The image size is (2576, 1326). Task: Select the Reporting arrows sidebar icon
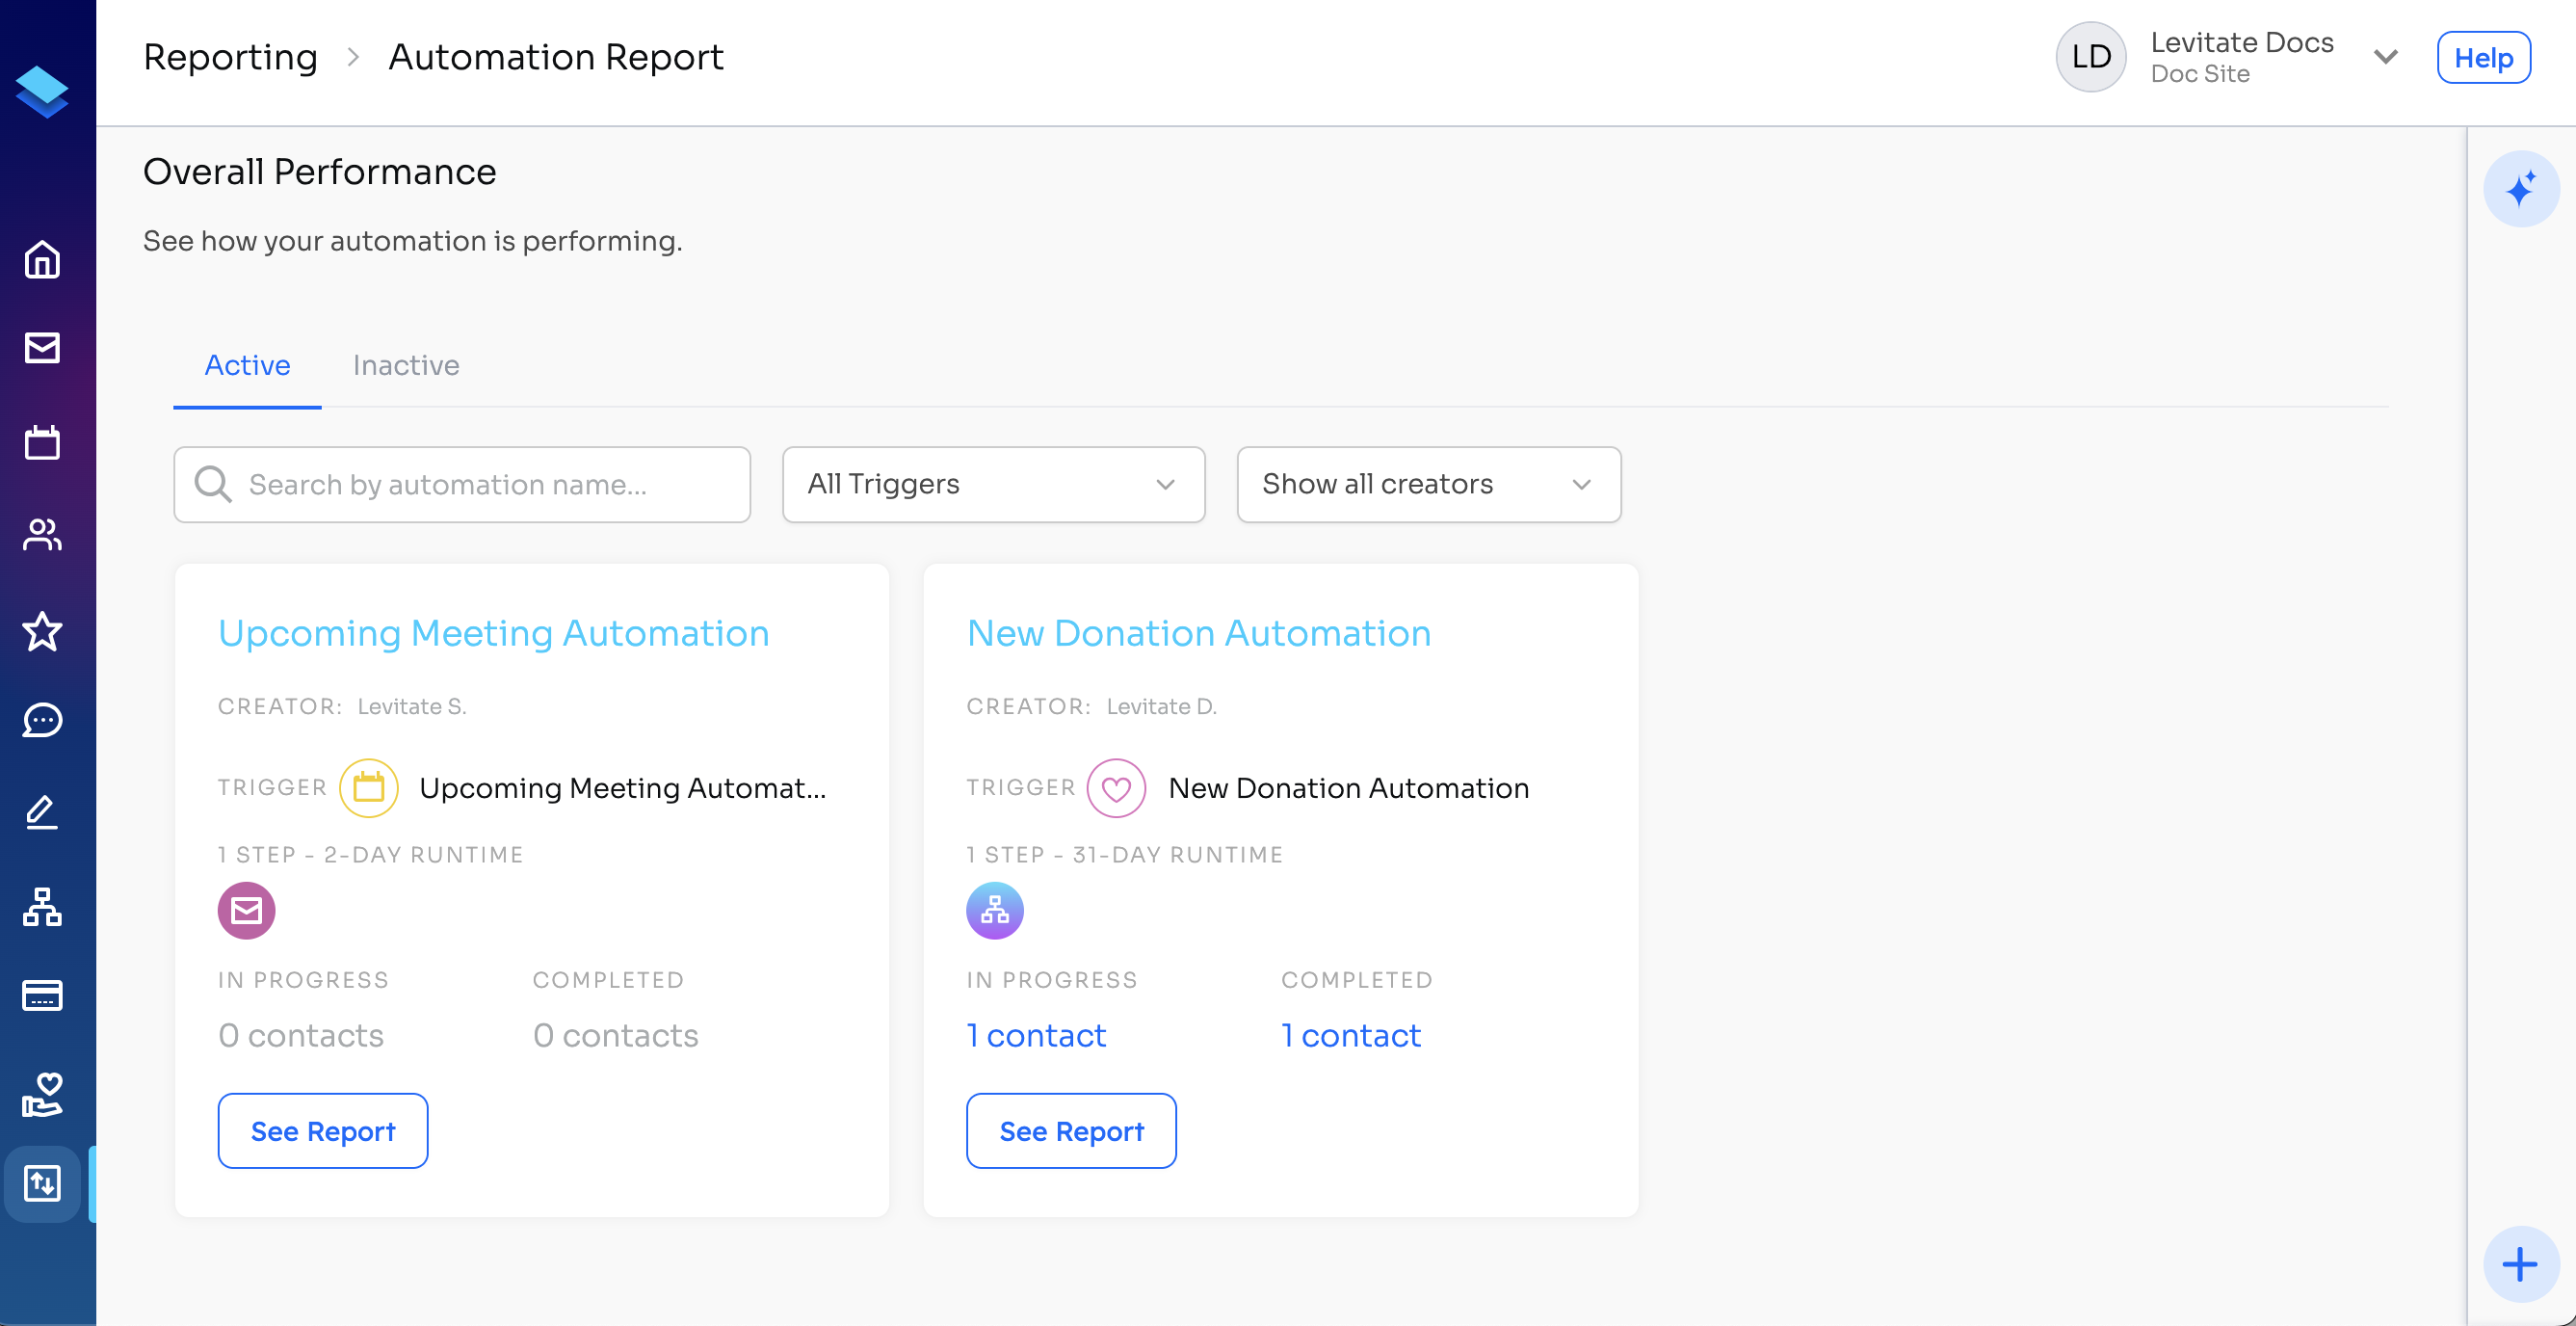tap(42, 1183)
